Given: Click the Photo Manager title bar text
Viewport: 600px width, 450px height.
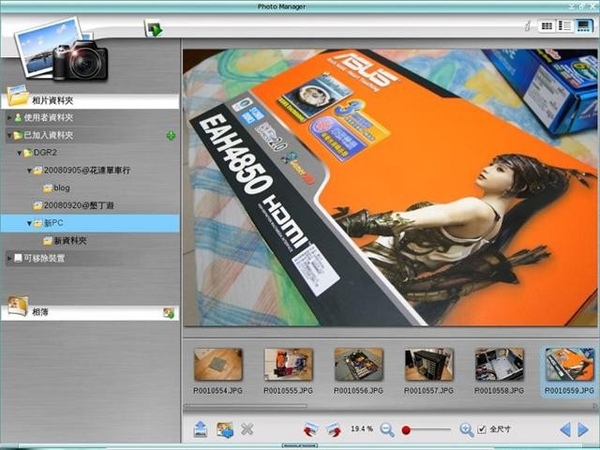Looking at the screenshot, I should pyautogui.click(x=282, y=7).
